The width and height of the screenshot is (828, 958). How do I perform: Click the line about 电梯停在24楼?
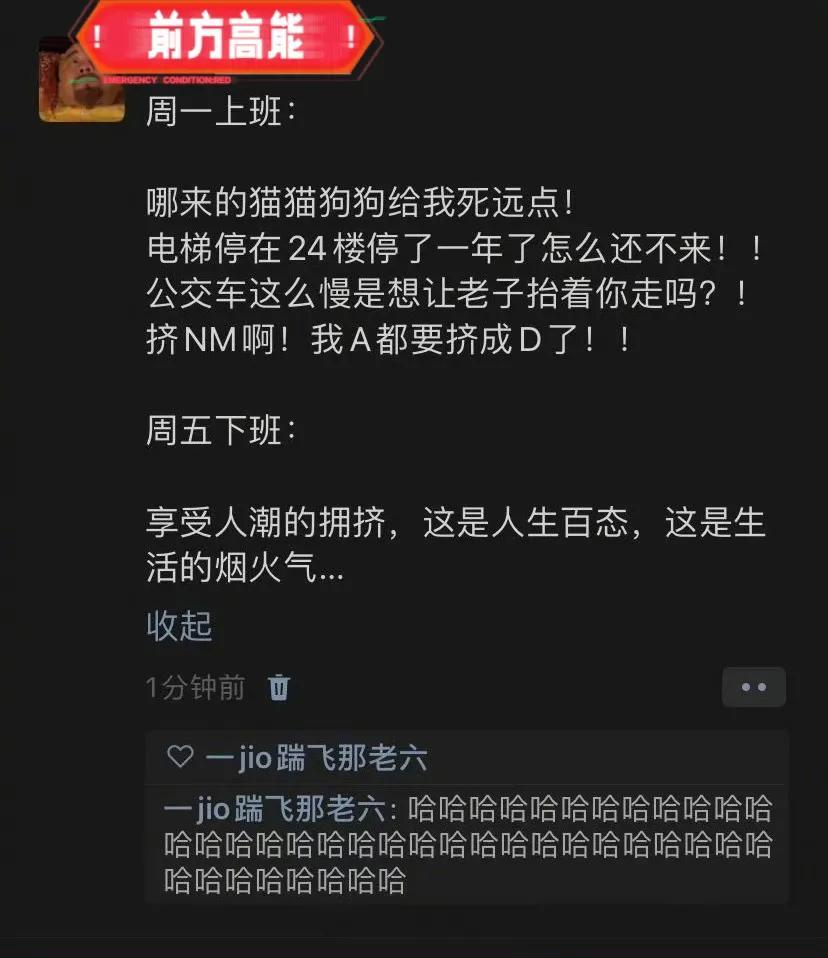[x=455, y=249]
